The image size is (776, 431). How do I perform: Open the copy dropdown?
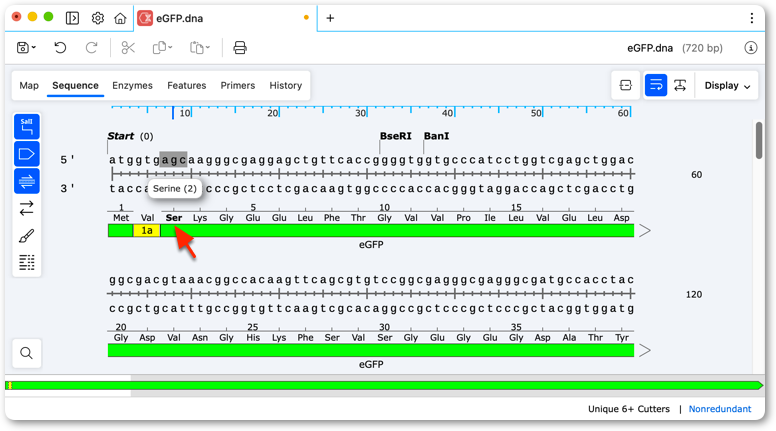pyautogui.click(x=162, y=48)
